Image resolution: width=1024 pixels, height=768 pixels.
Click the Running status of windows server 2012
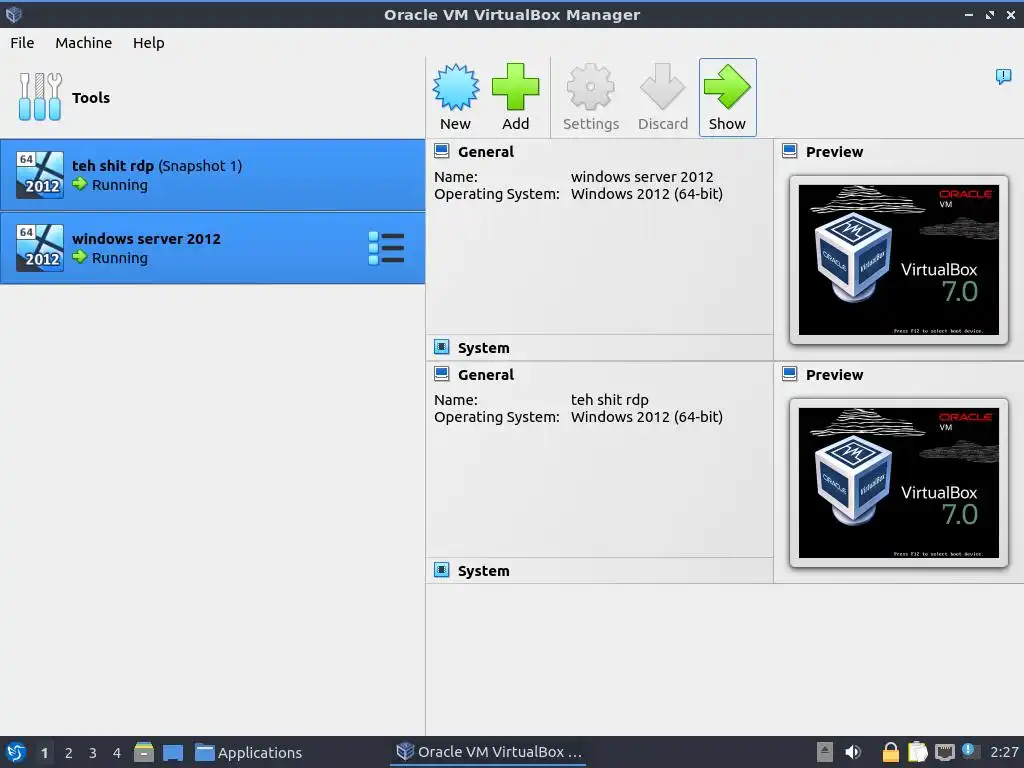[120, 258]
